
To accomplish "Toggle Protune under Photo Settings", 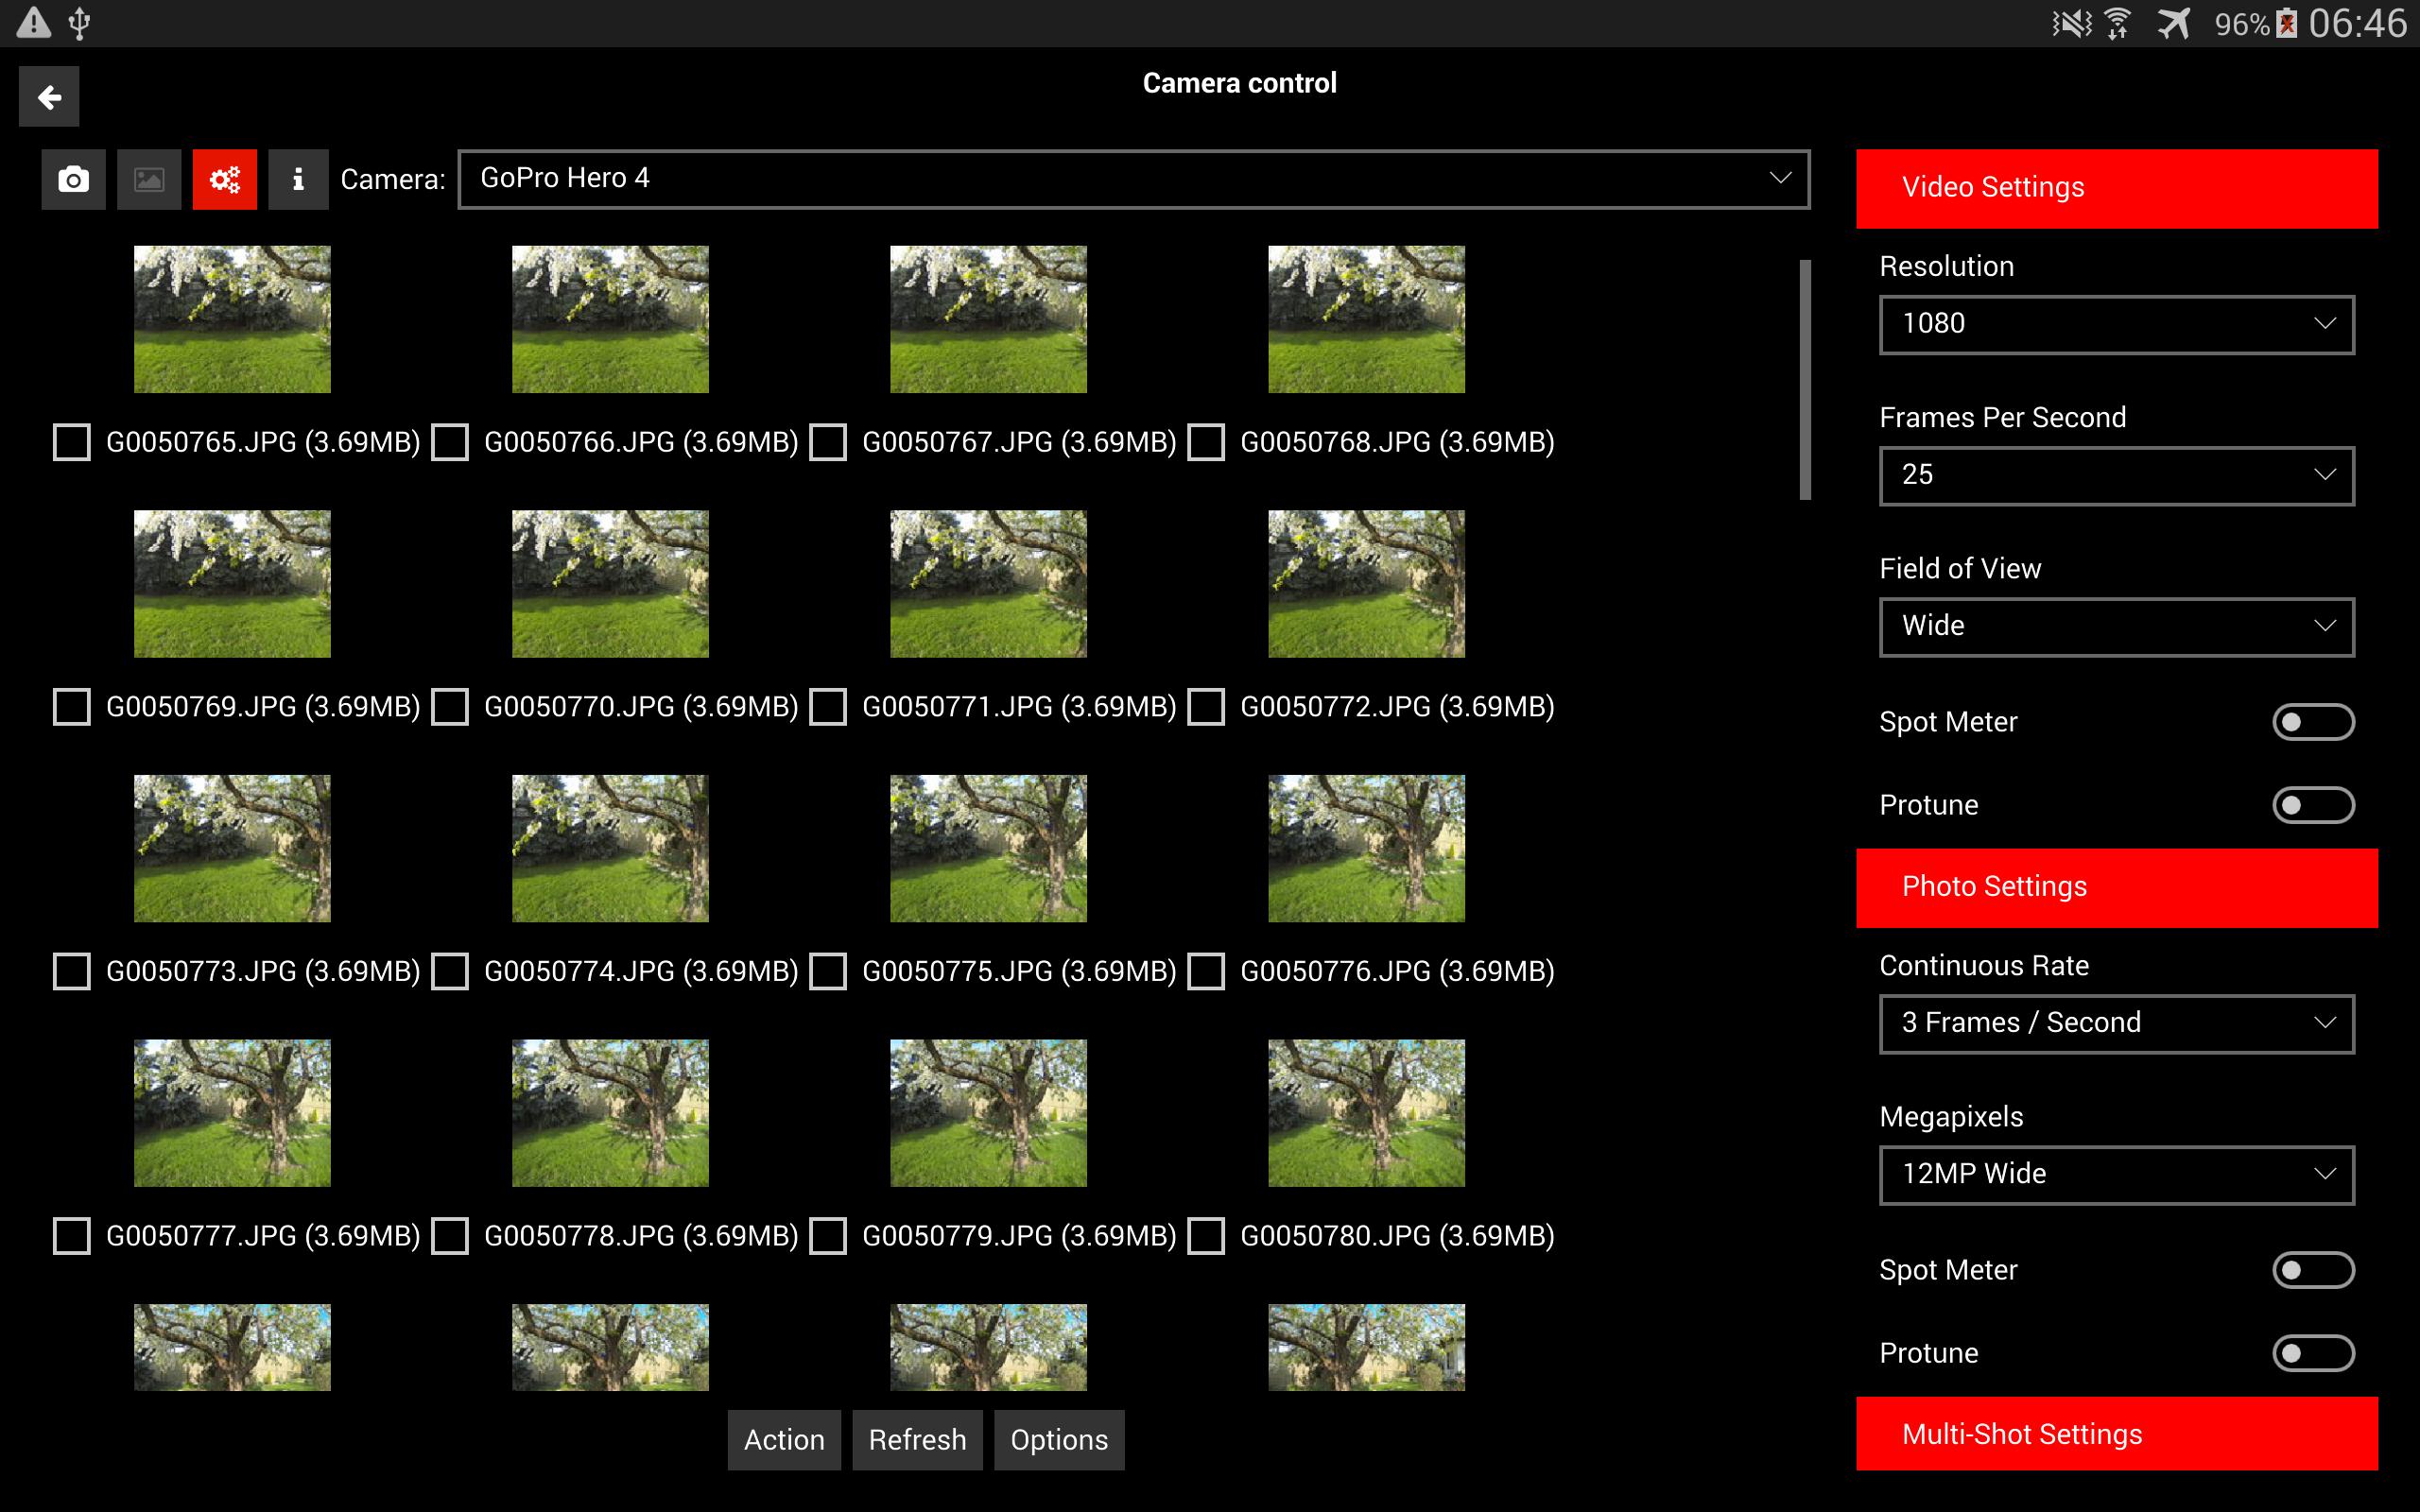I will [x=2313, y=1353].
